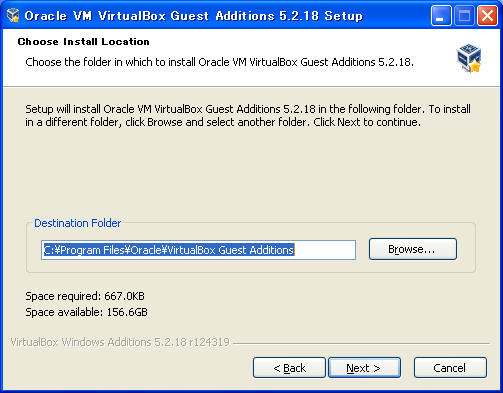
Task: Click the title bar text "Oracle VM VirtualBox Guest Additions"
Action: (150, 16)
